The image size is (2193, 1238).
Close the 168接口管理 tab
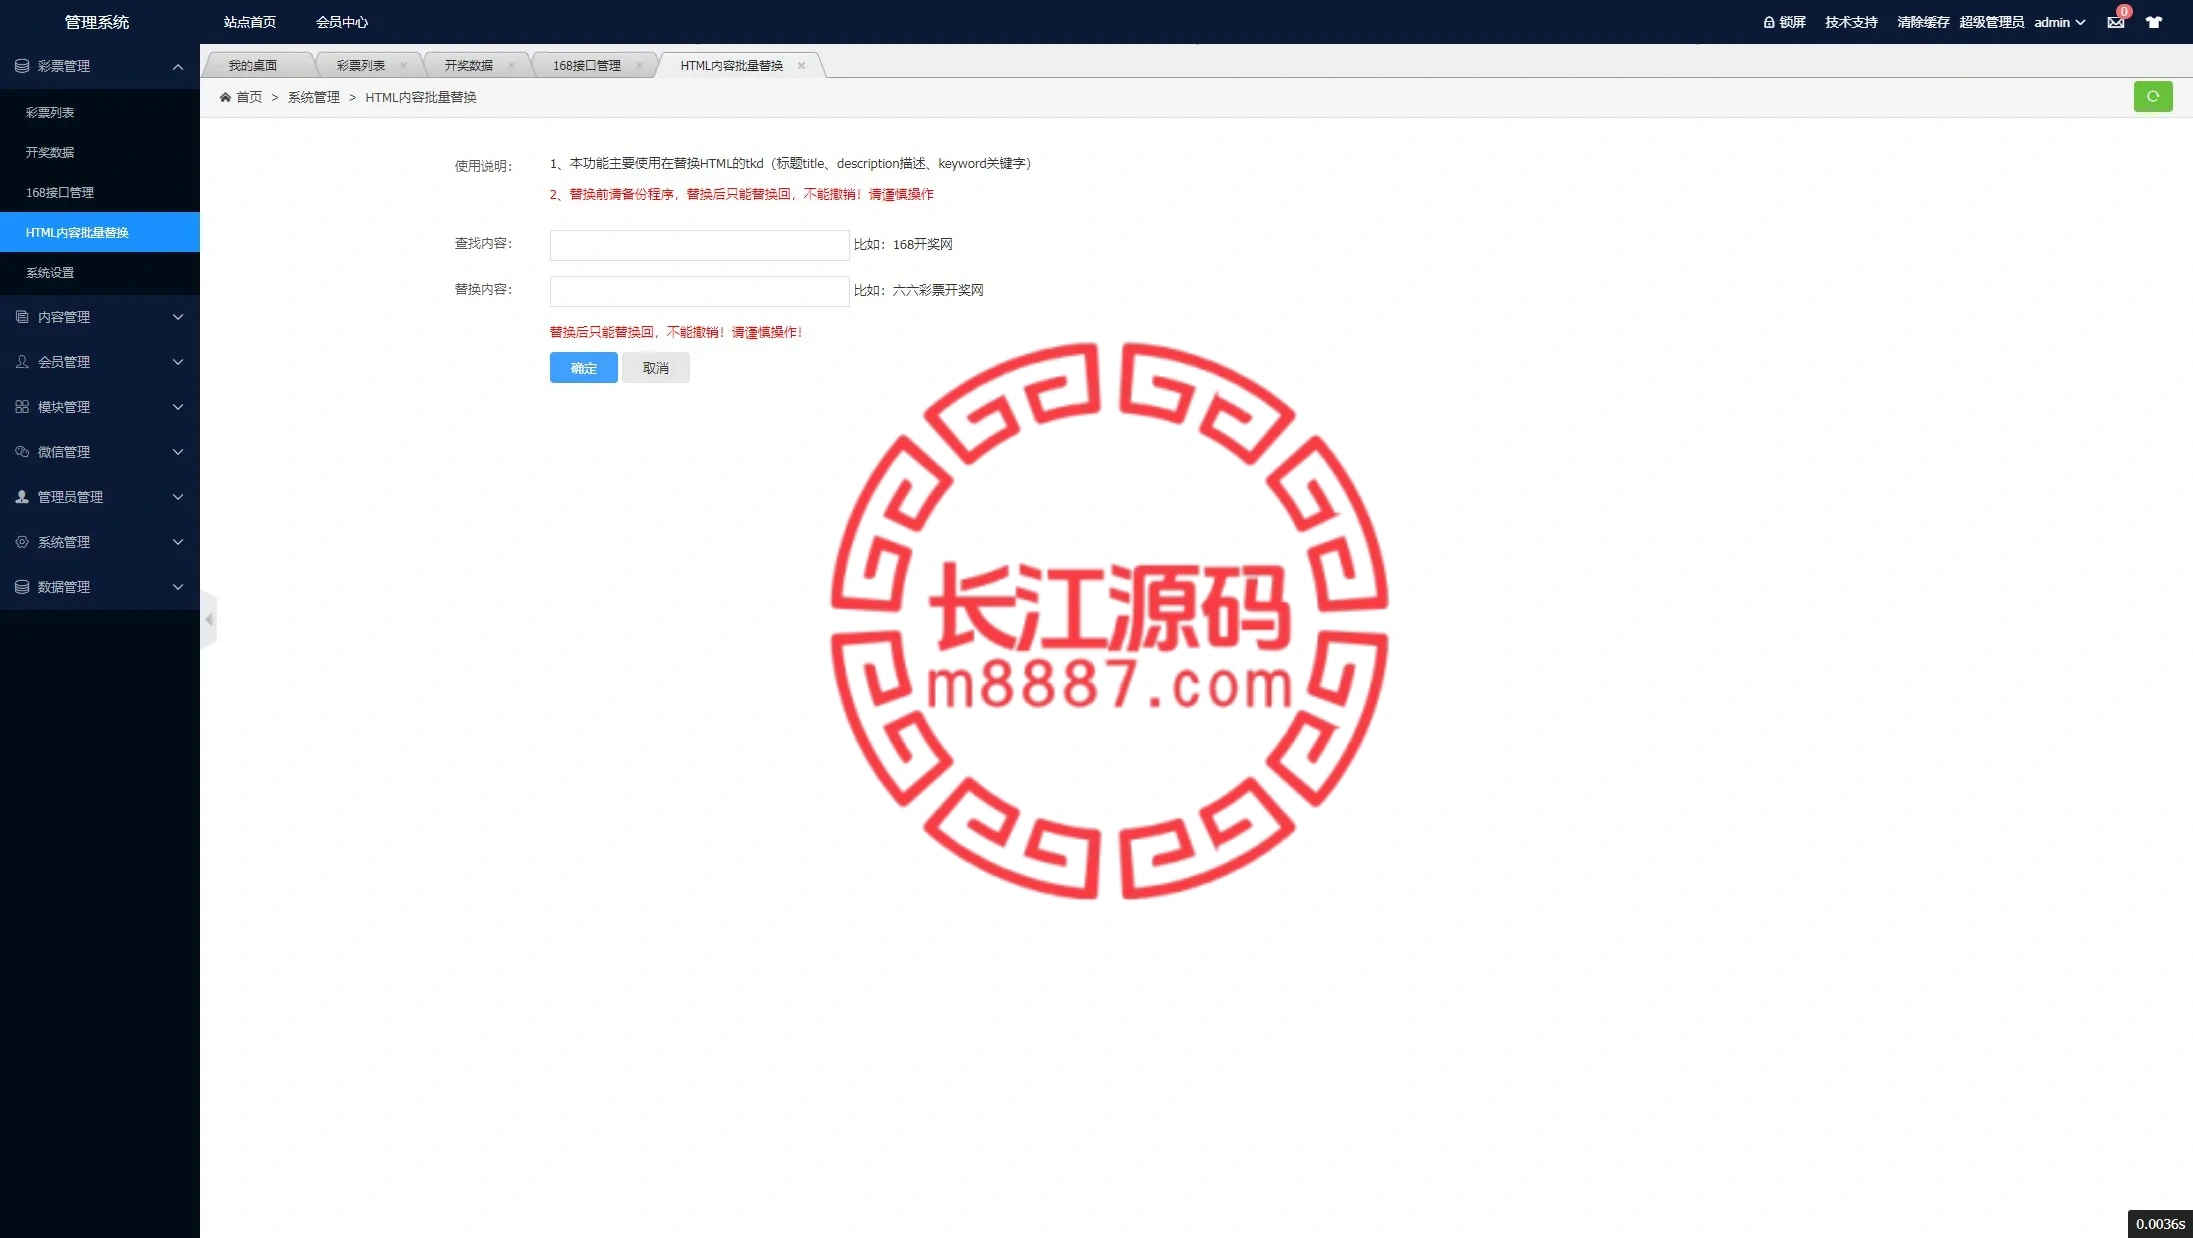(x=639, y=65)
